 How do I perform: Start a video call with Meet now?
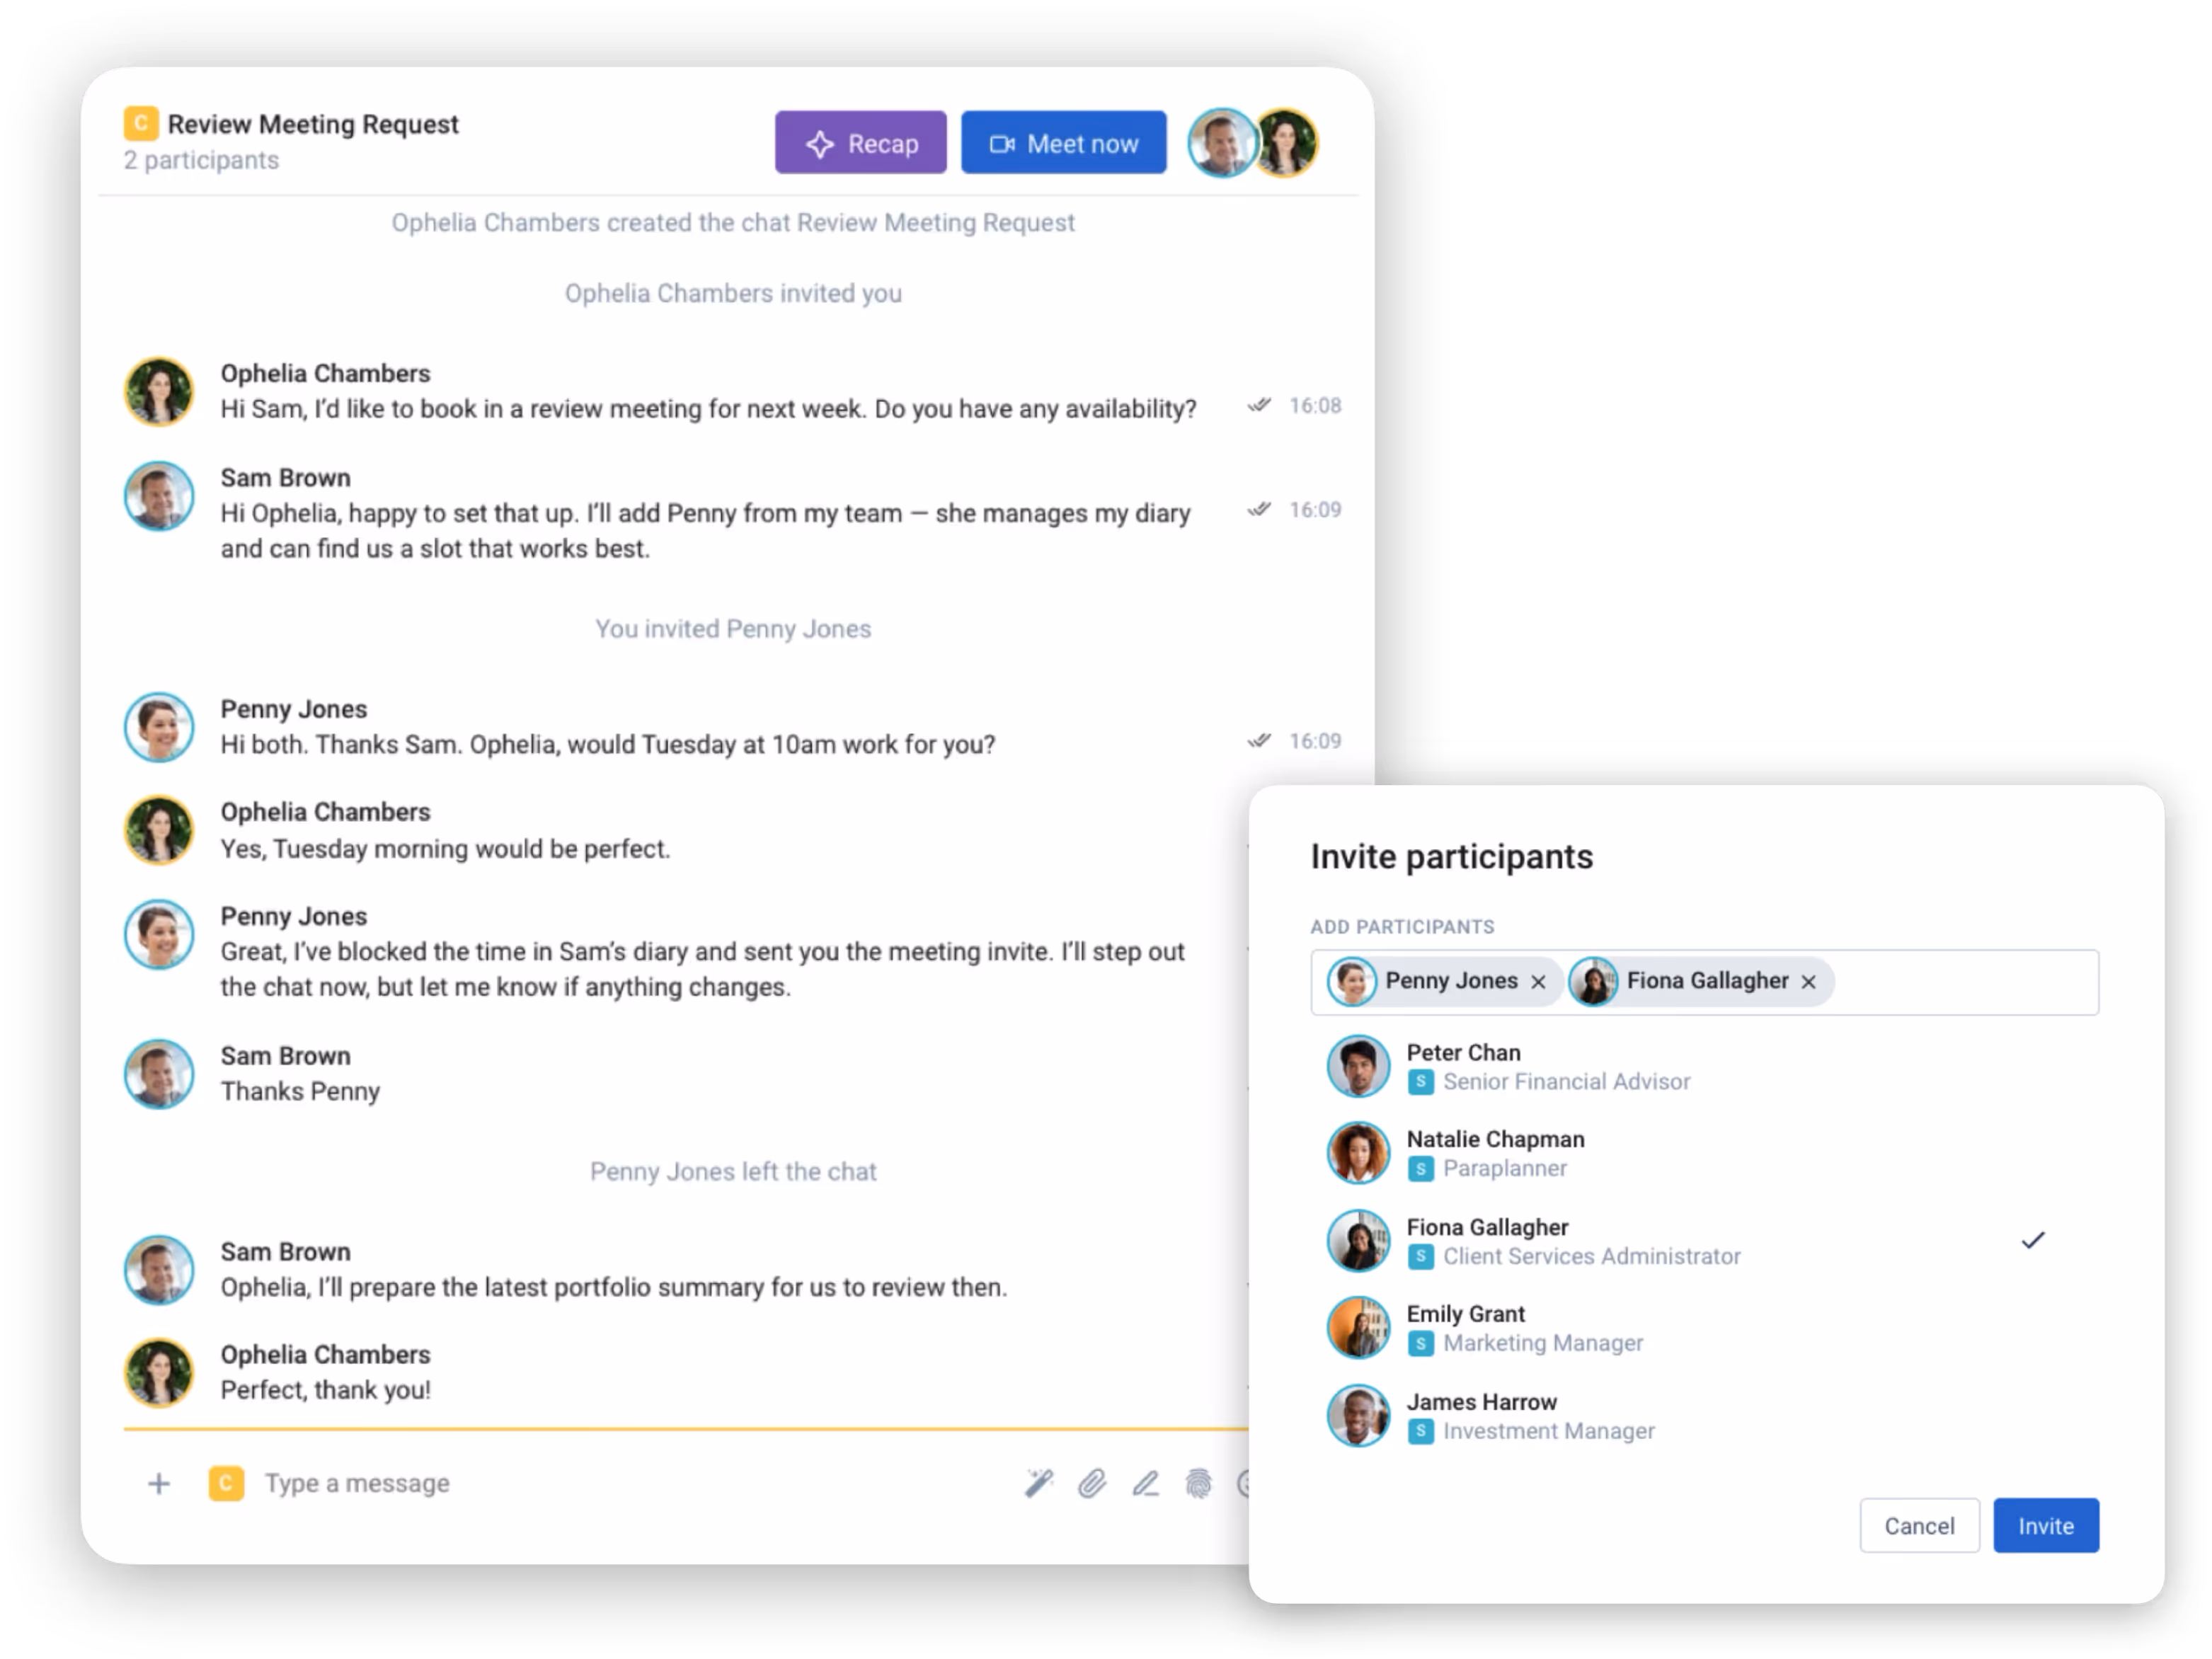coord(1063,143)
